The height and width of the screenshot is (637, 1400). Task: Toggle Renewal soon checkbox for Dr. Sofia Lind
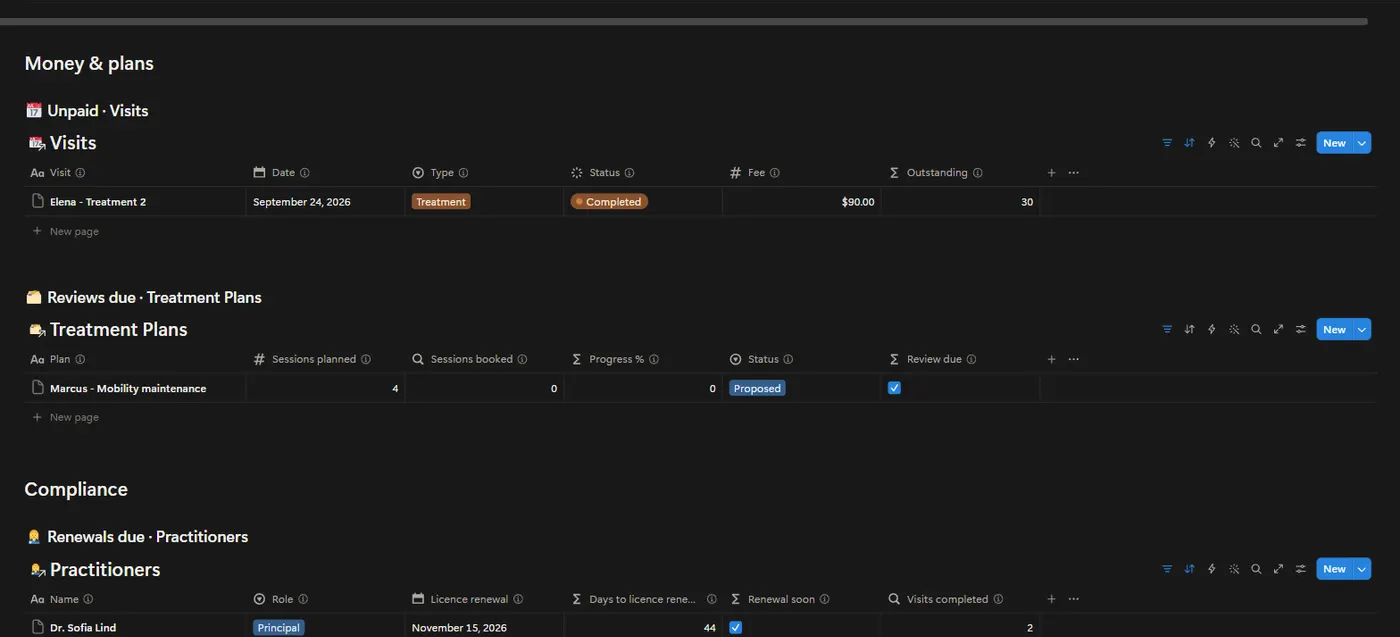click(x=736, y=628)
